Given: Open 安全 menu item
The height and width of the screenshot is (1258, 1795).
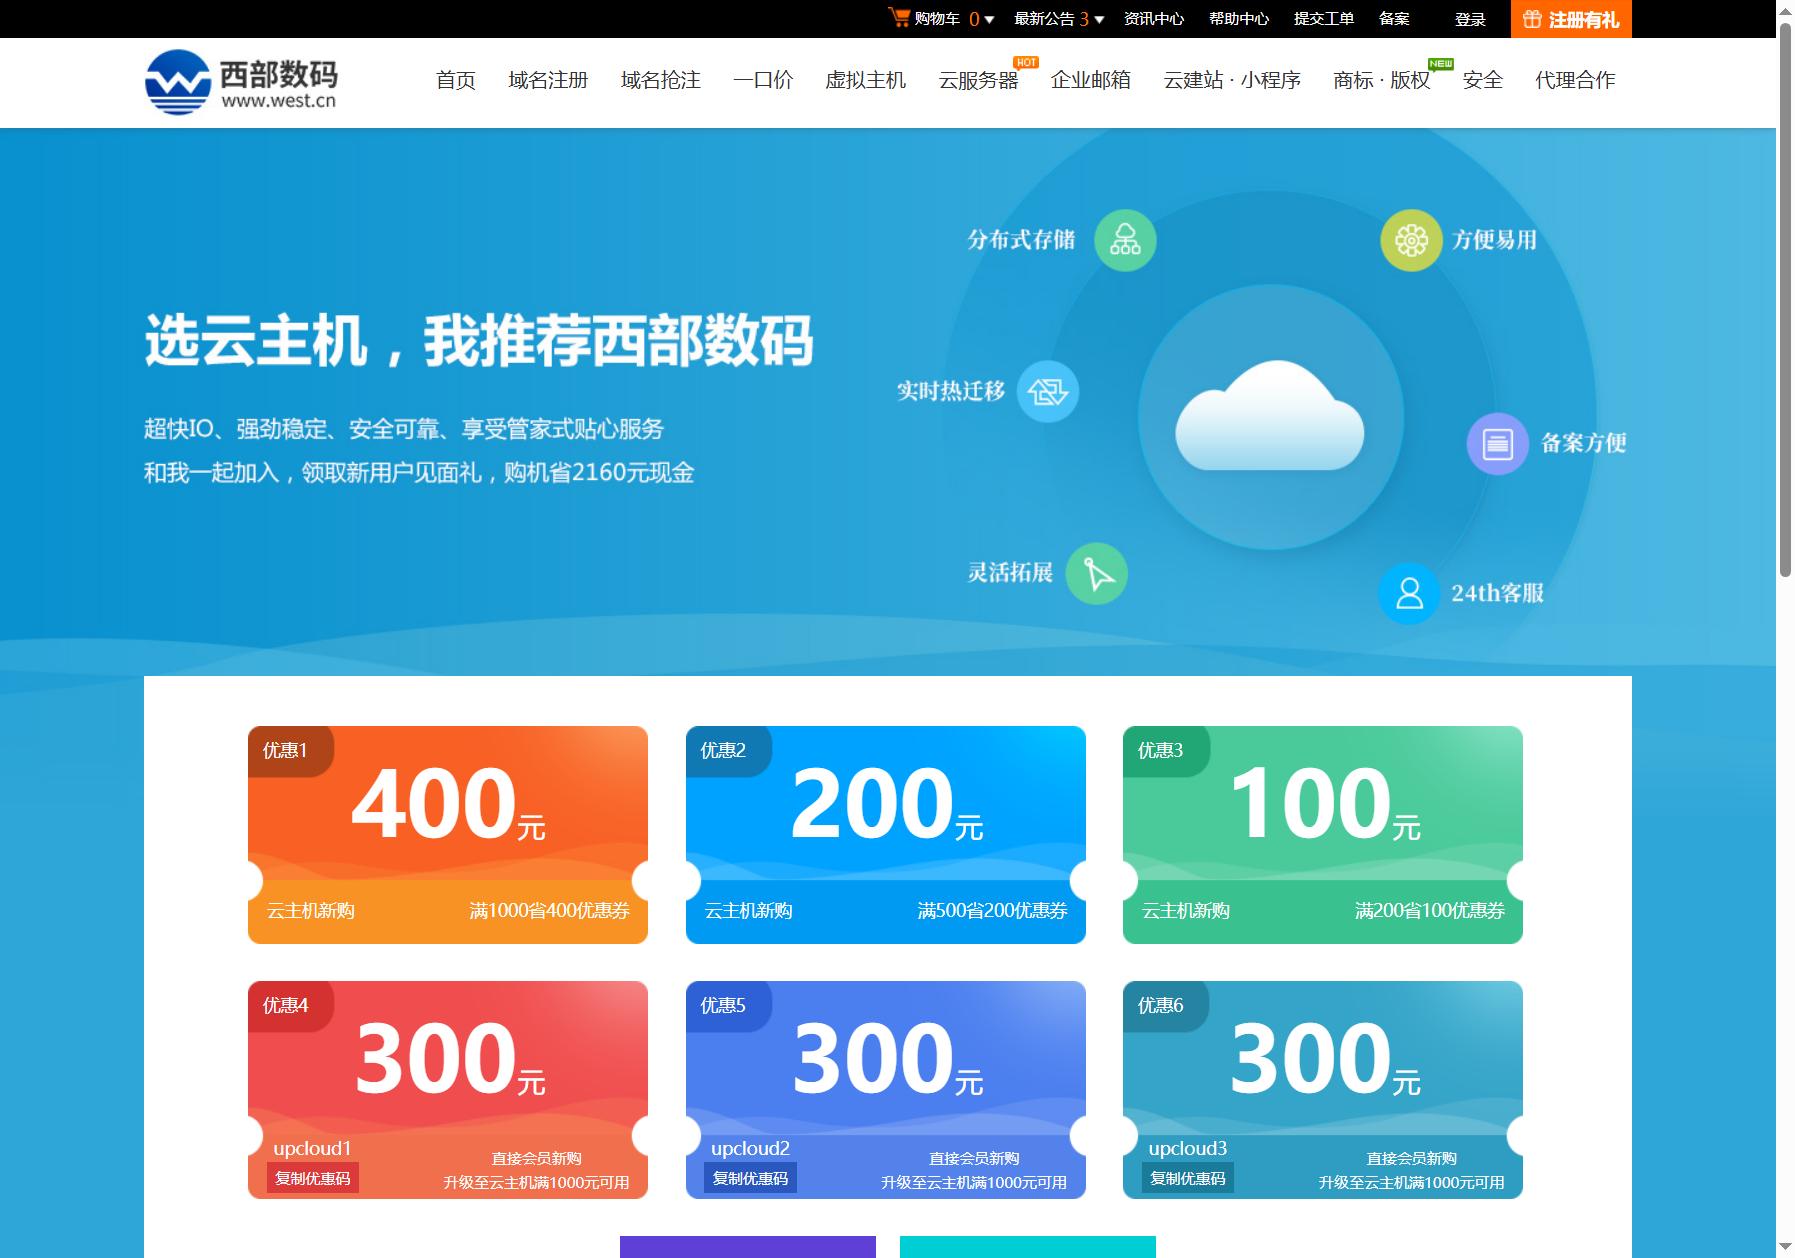Looking at the screenshot, I should 1483,80.
